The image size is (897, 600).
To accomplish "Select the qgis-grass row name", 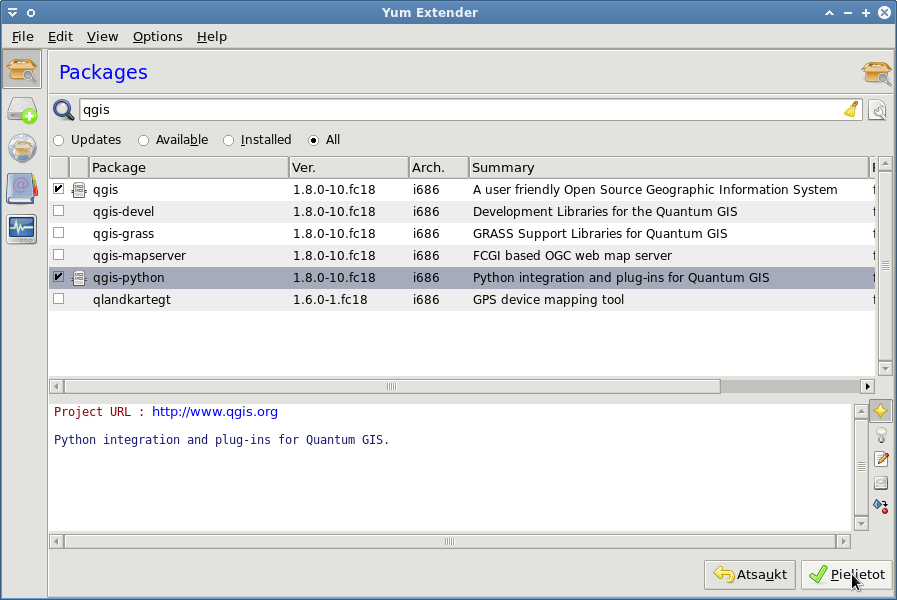I will point(124,234).
